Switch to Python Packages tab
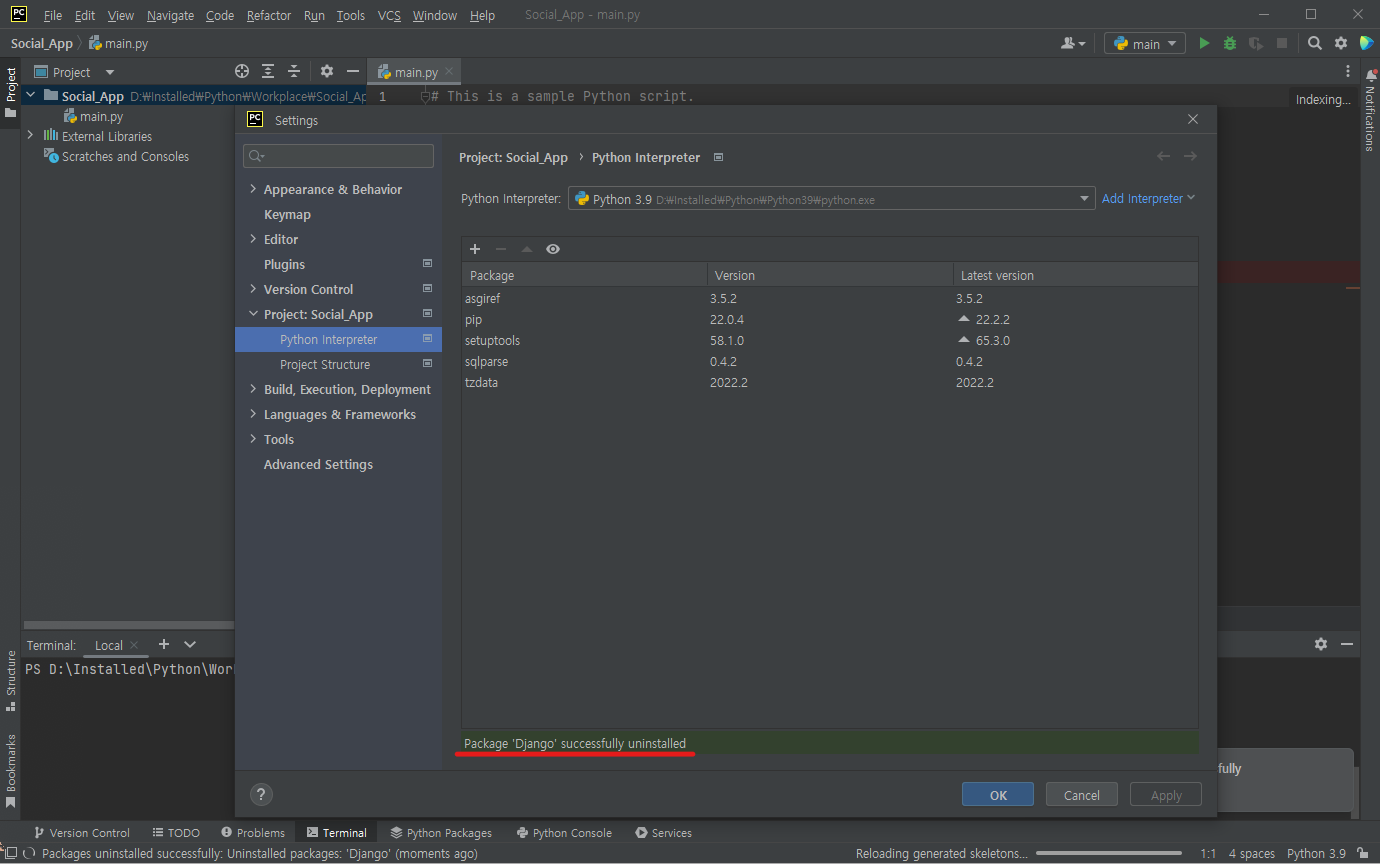The width and height of the screenshot is (1380, 864). click(x=441, y=832)
